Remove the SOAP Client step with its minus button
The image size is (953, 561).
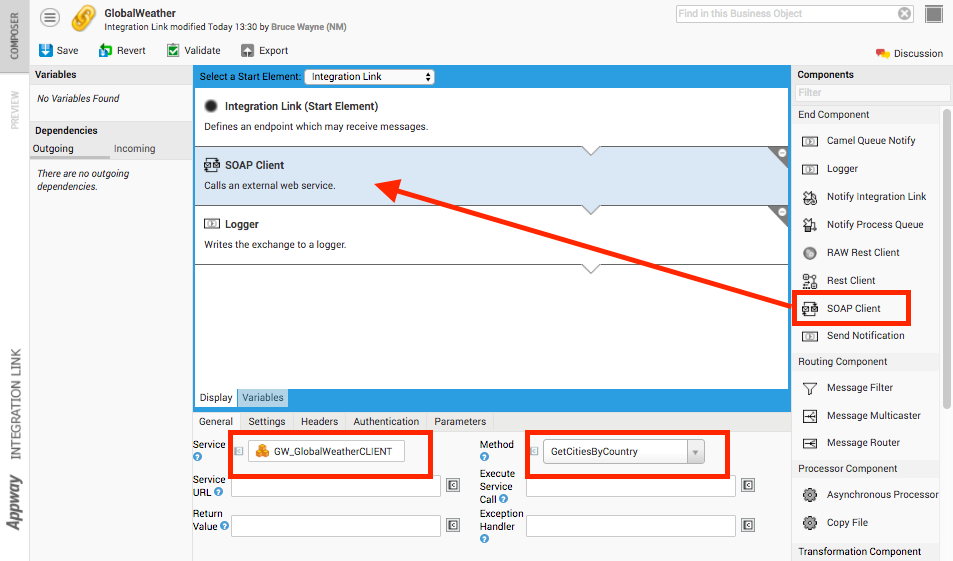coord(782,153)
